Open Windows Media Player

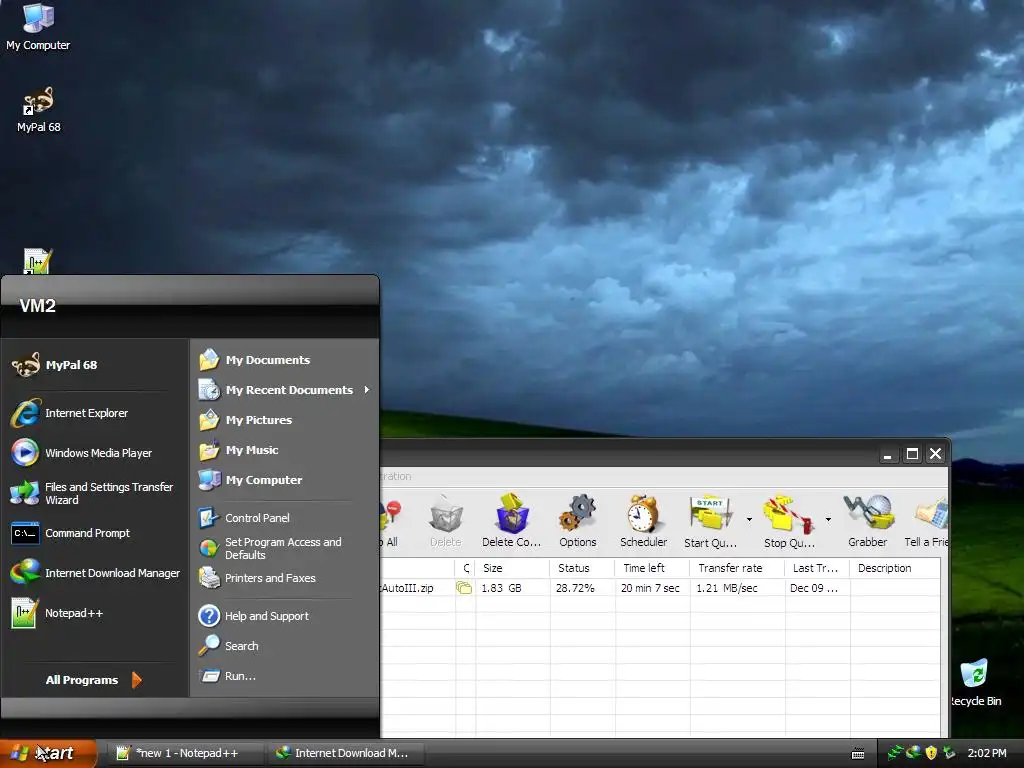(x=95, y=453)
